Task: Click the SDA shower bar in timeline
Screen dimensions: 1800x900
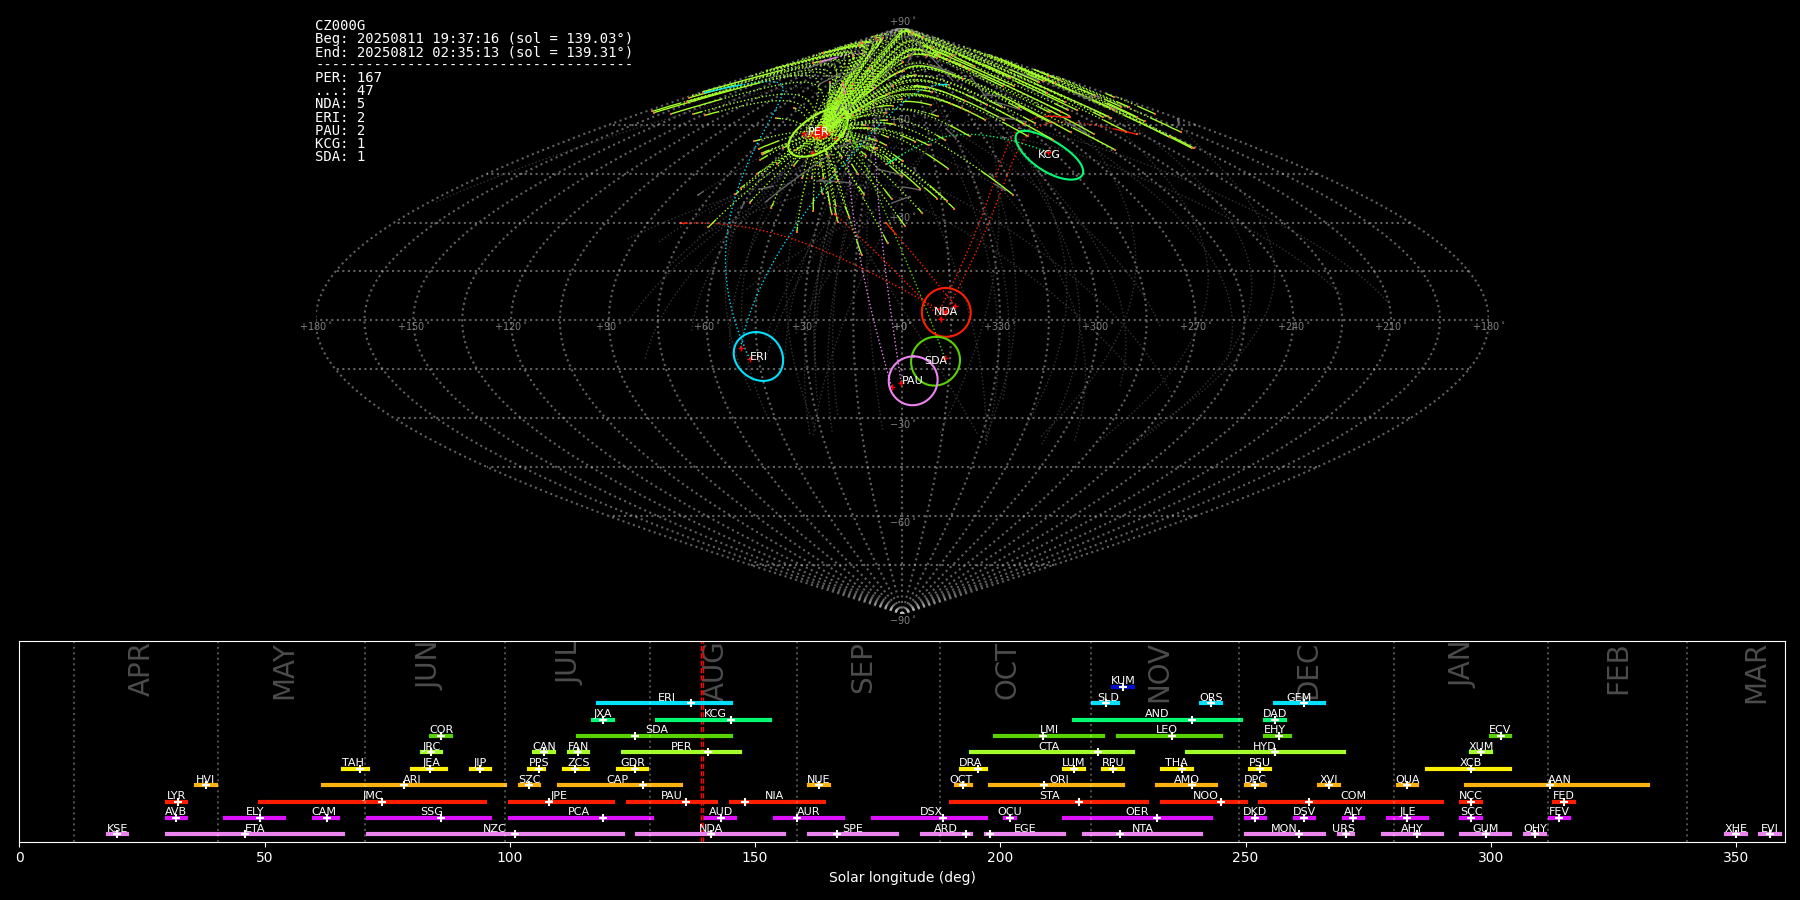Action: (x=654, y=736)
